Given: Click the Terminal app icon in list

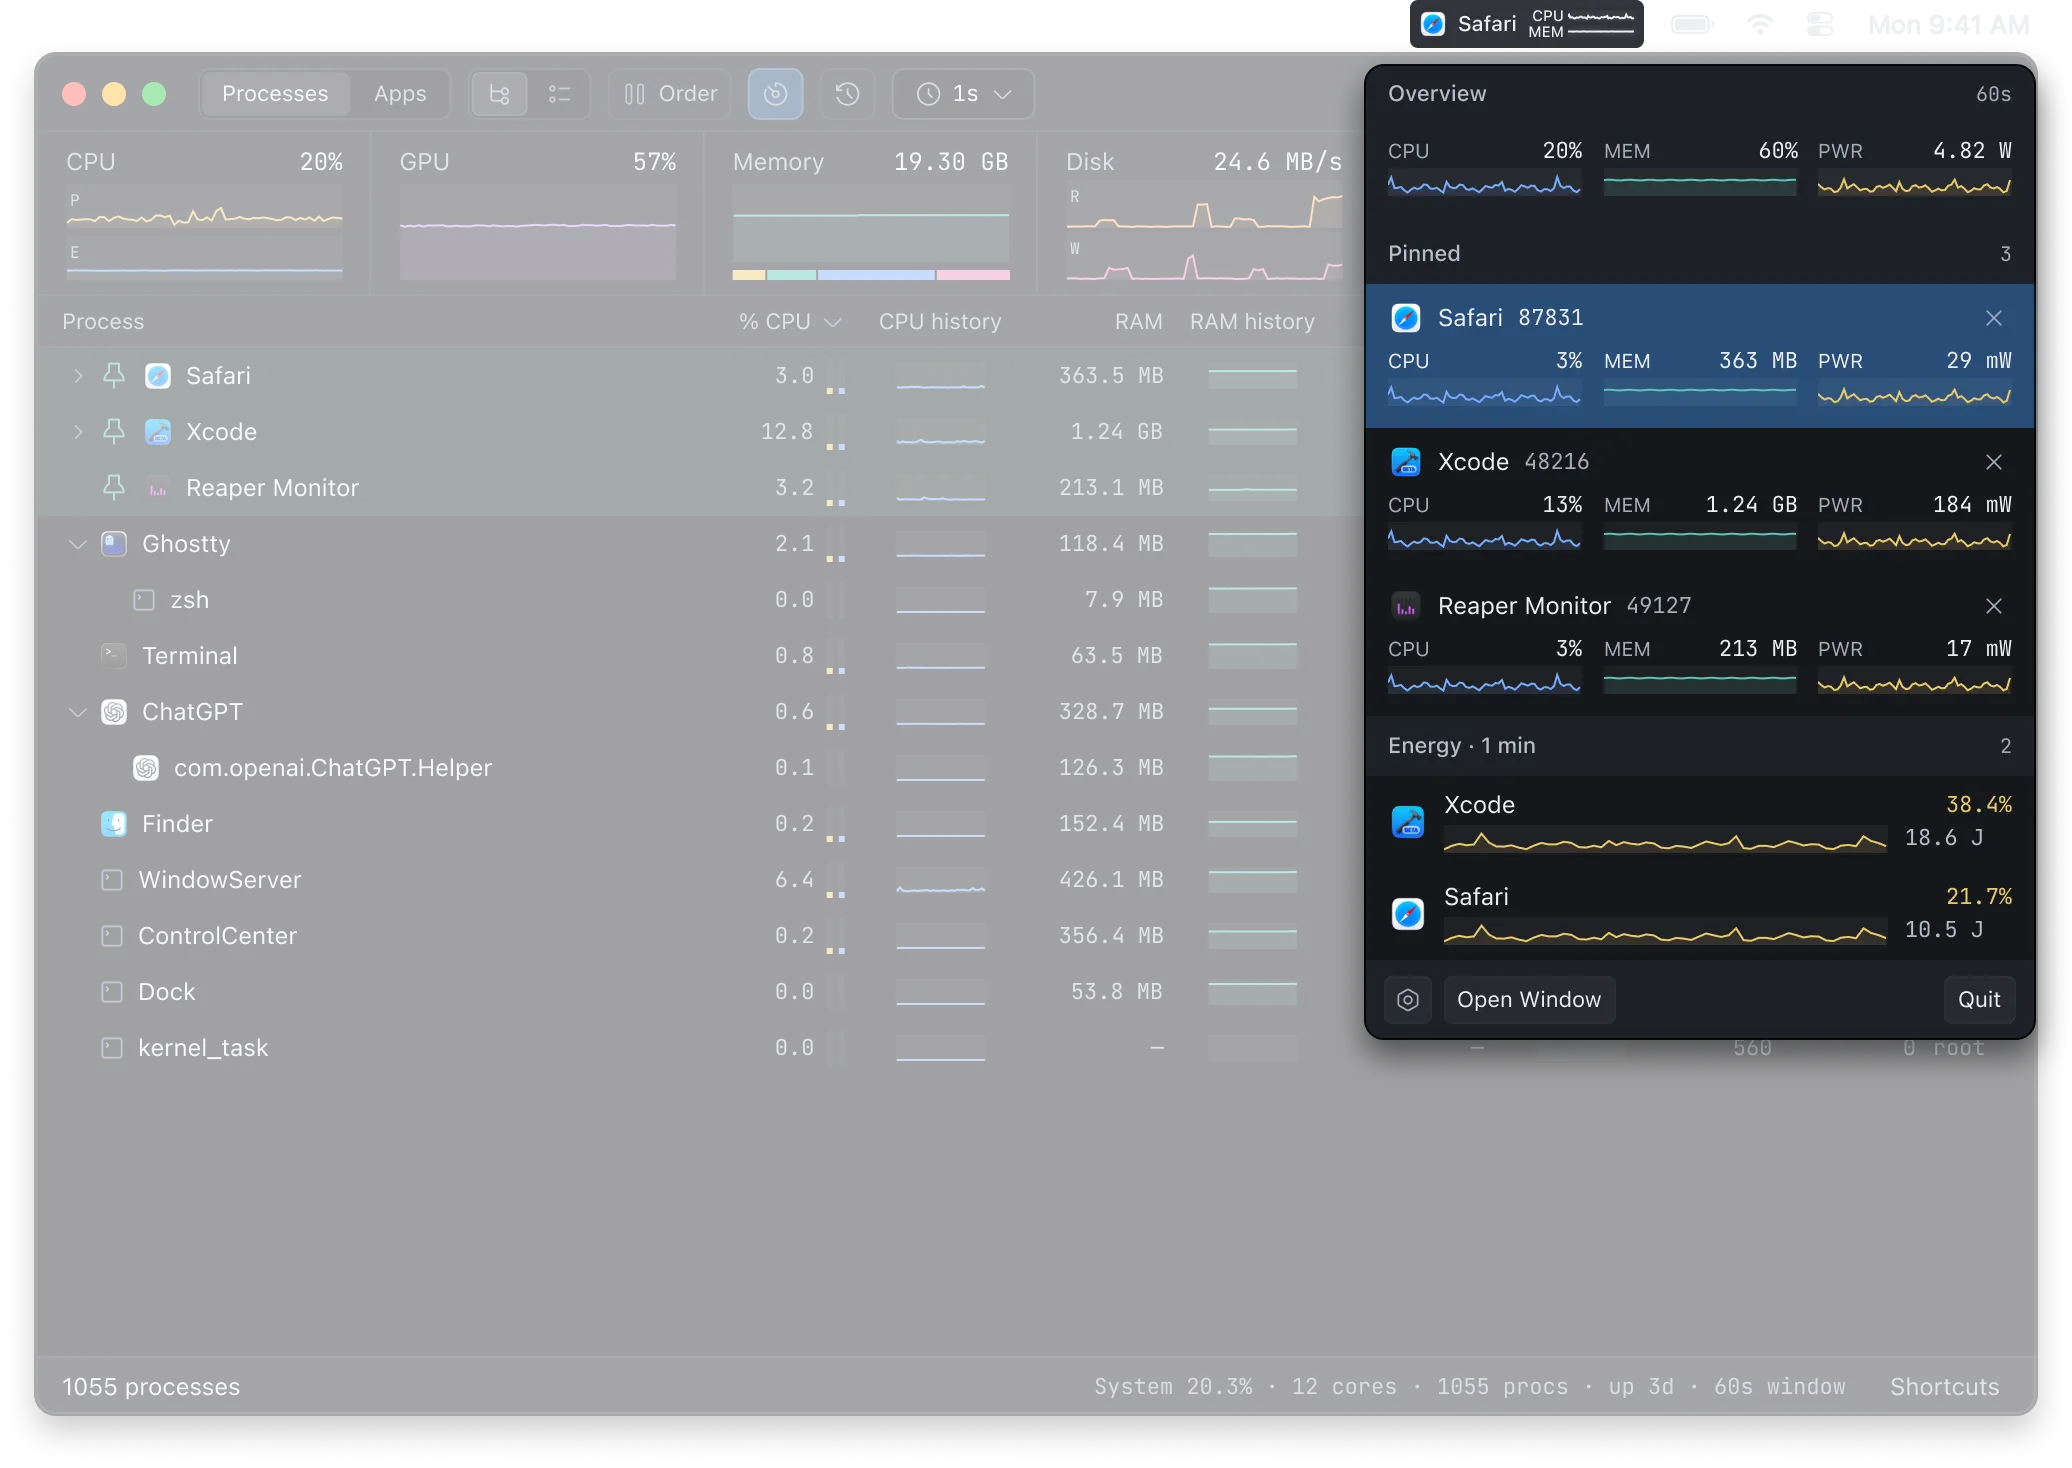Looking at the screenshot, I should pyautogui.click(x=114, y=655).
